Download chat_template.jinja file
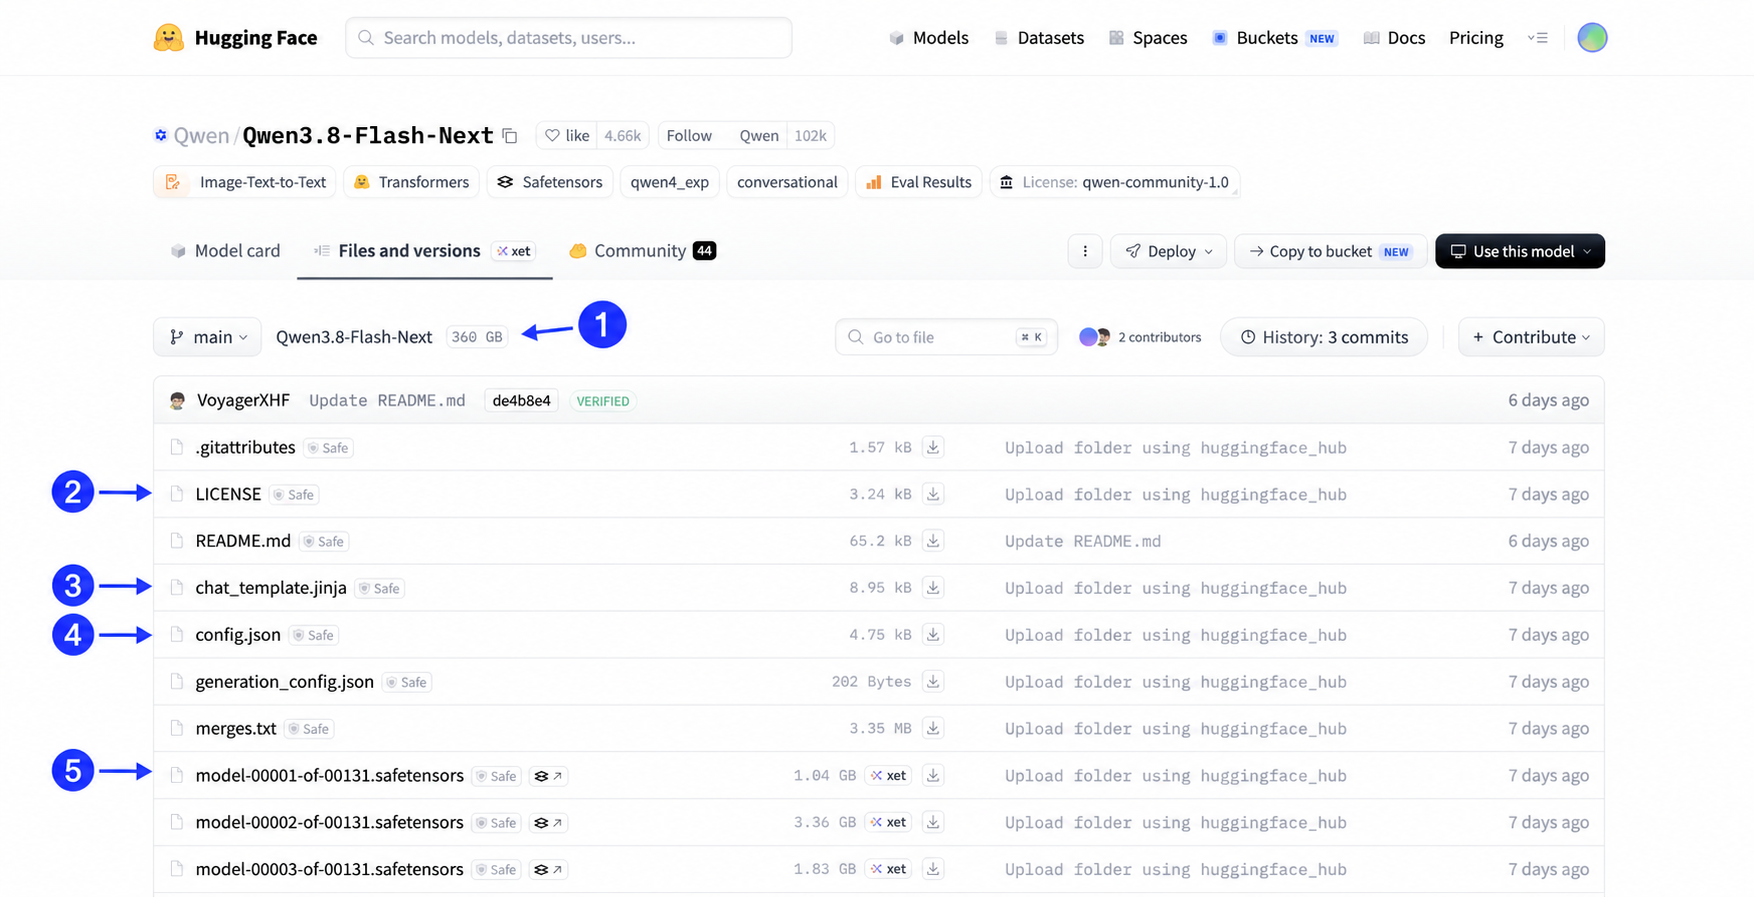This screenshot has width=1754, height=897. [933, 588]
